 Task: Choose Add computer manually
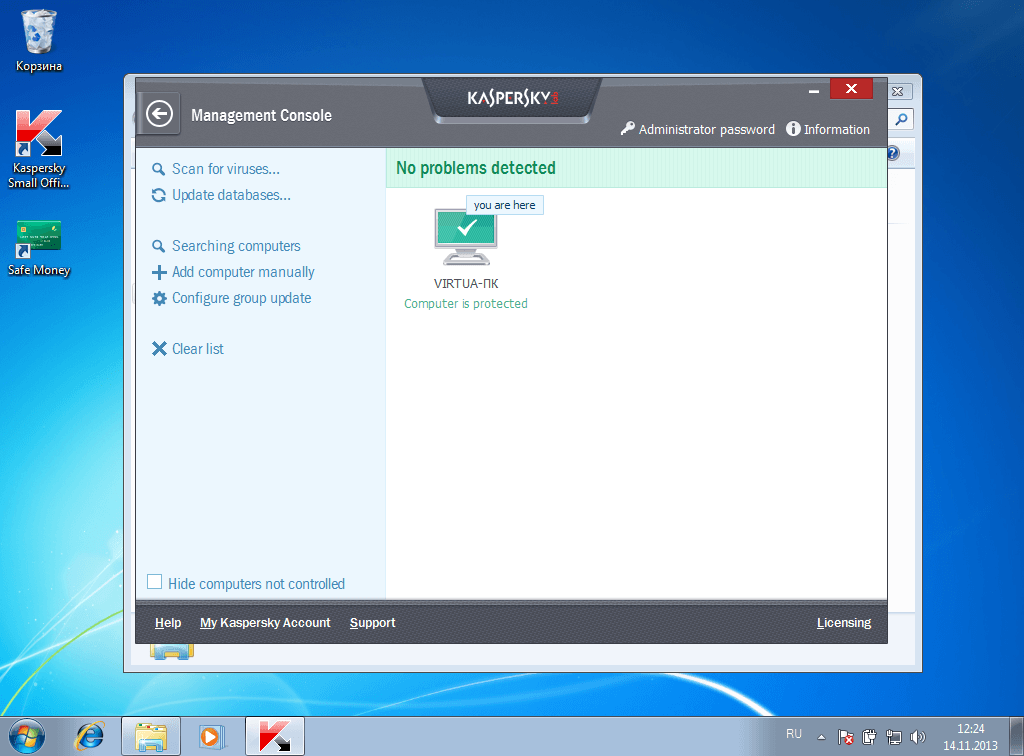click(x=243, y=272)
